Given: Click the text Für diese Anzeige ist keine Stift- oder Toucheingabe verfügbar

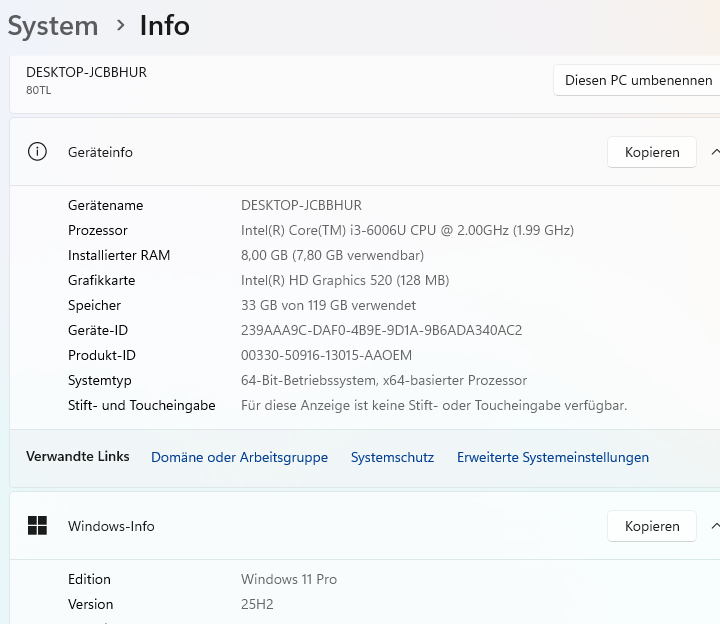Looking at the screenshot, I should 434,405.
